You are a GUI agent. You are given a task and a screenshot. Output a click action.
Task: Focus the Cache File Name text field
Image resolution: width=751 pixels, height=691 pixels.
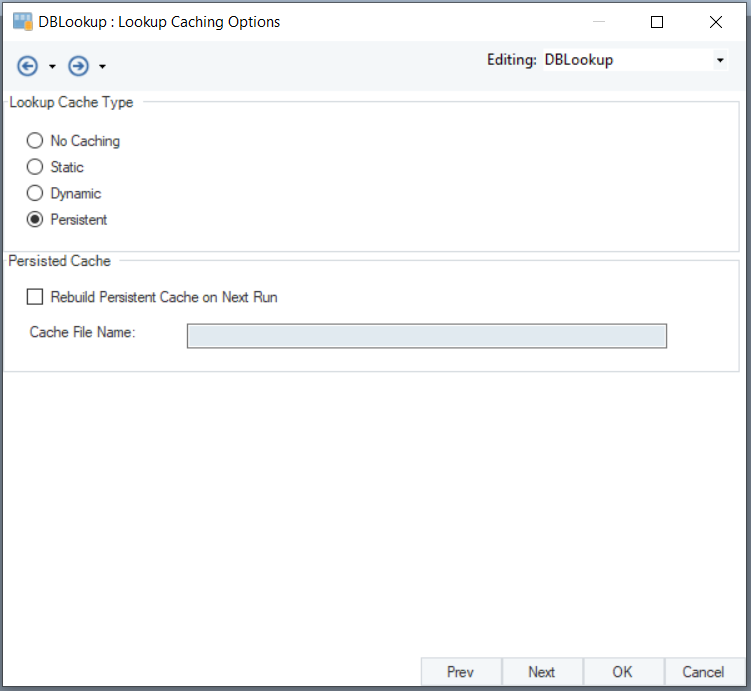tap(426, 336)
